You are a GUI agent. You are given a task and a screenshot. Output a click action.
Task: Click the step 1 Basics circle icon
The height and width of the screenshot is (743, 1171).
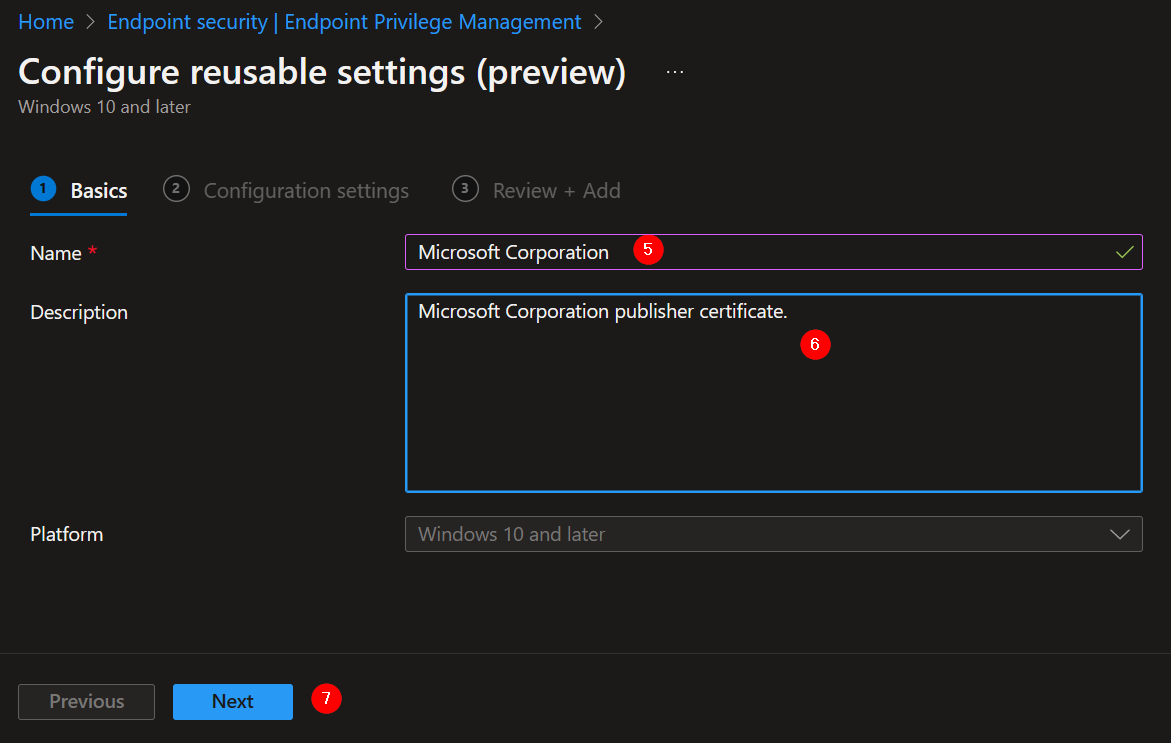pos(41,188)
